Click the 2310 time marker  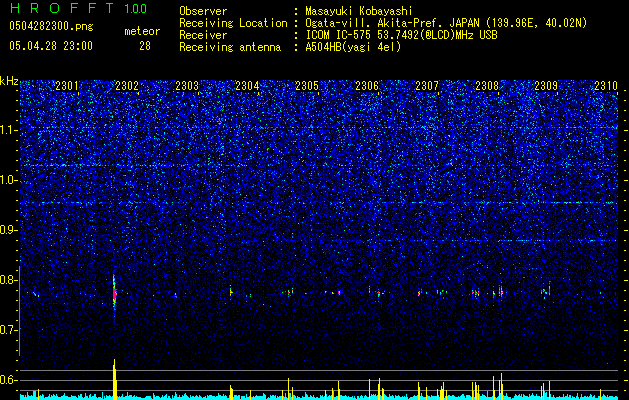coord(606,86)
